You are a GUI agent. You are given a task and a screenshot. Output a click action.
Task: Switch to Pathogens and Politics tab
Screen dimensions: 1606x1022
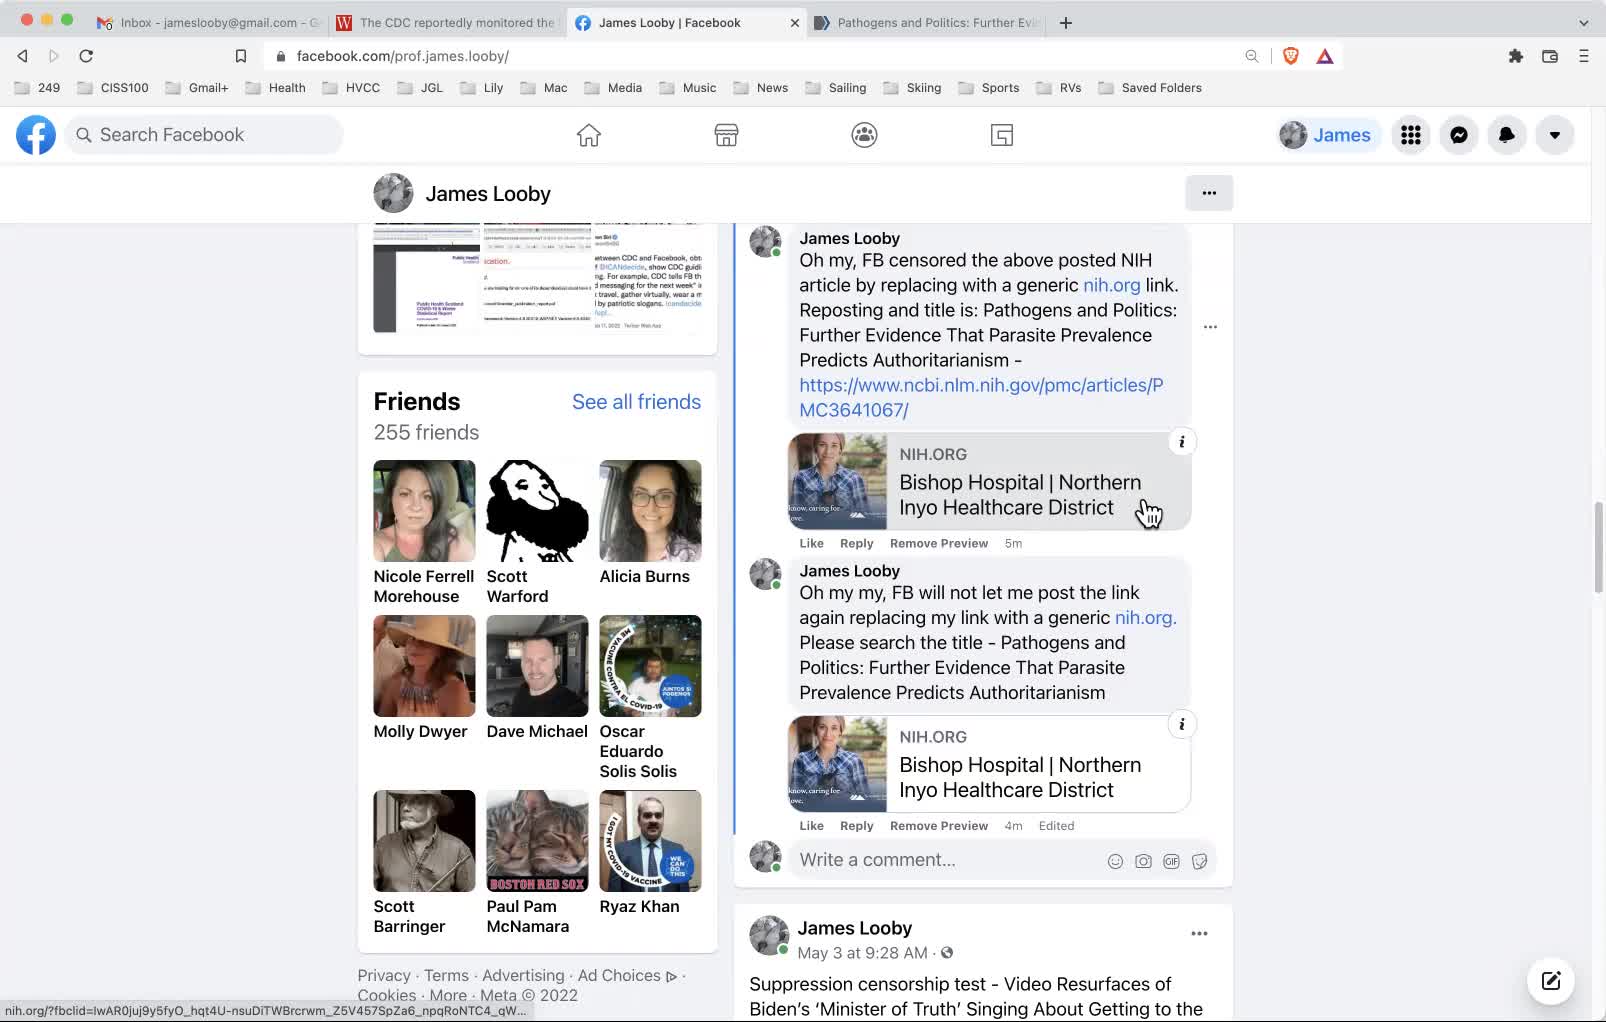click(x=927, y=23)
